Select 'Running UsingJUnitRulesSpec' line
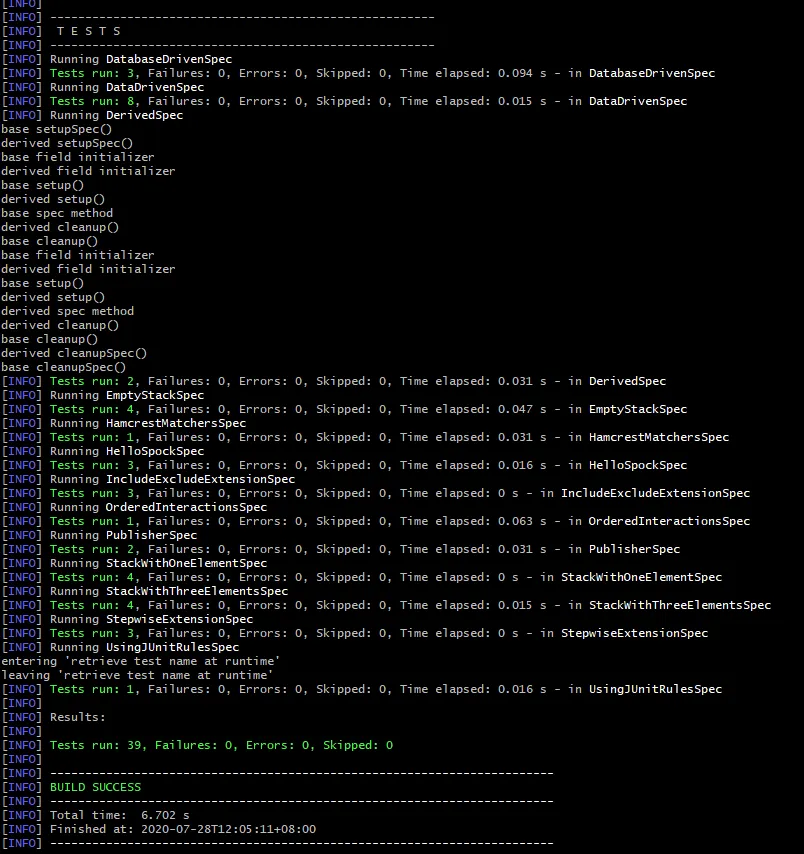804x854 pixels. tap(120, 648)
